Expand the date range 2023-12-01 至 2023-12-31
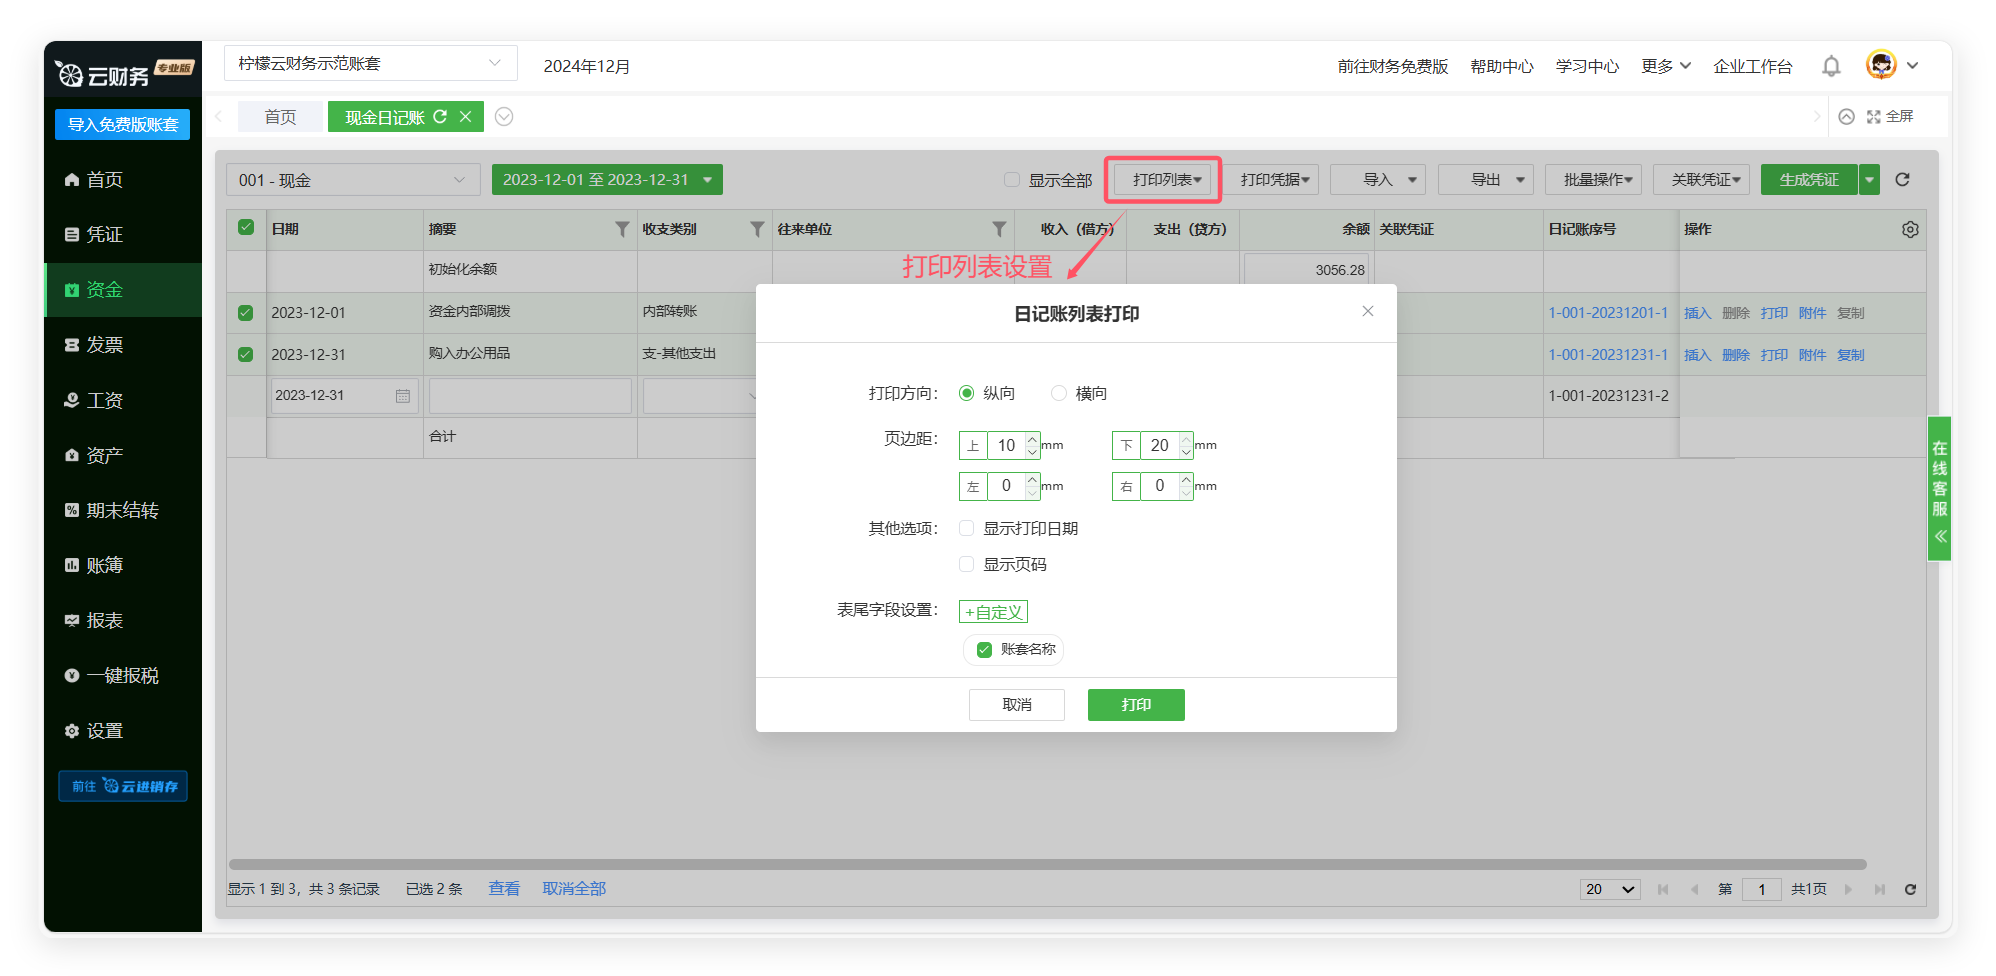This screenshot has width=1996, height=976. pos(606,180)
